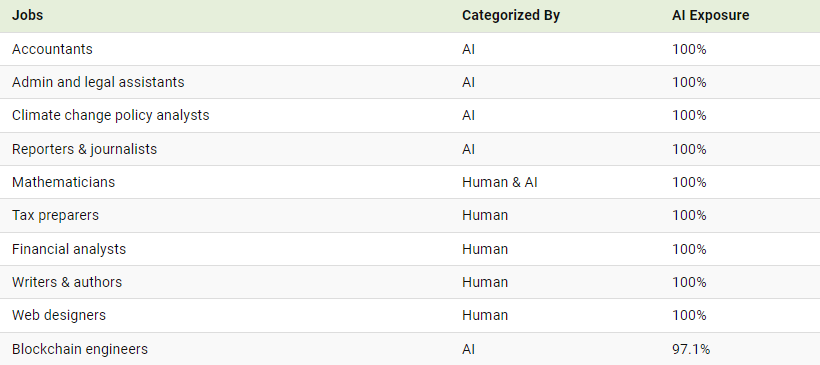Select the Reporters & journalists cell
This screenshot has width=820, height=365.
[x=84, y=149]
